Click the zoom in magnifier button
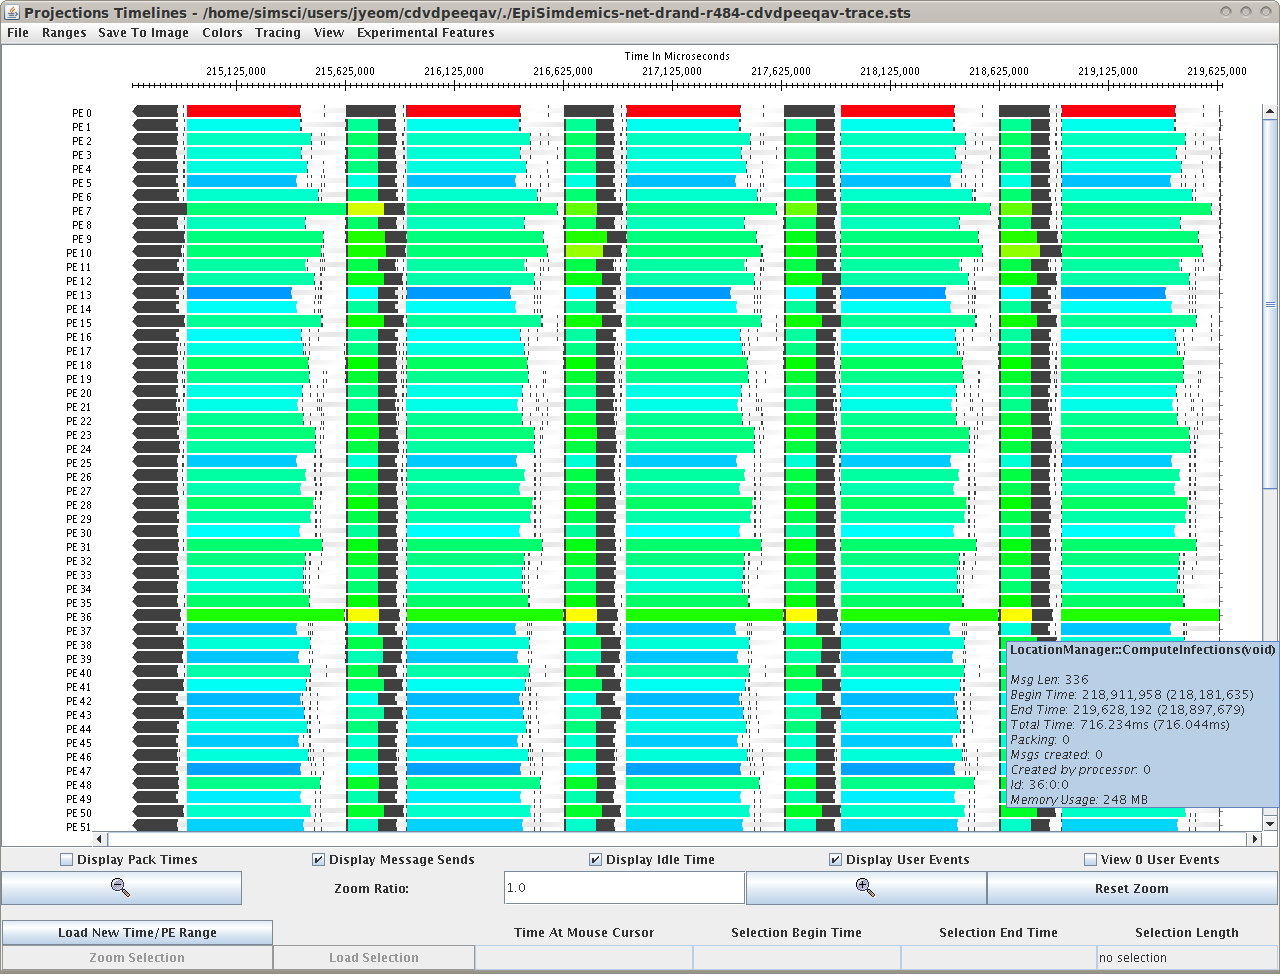 (865, 888)
